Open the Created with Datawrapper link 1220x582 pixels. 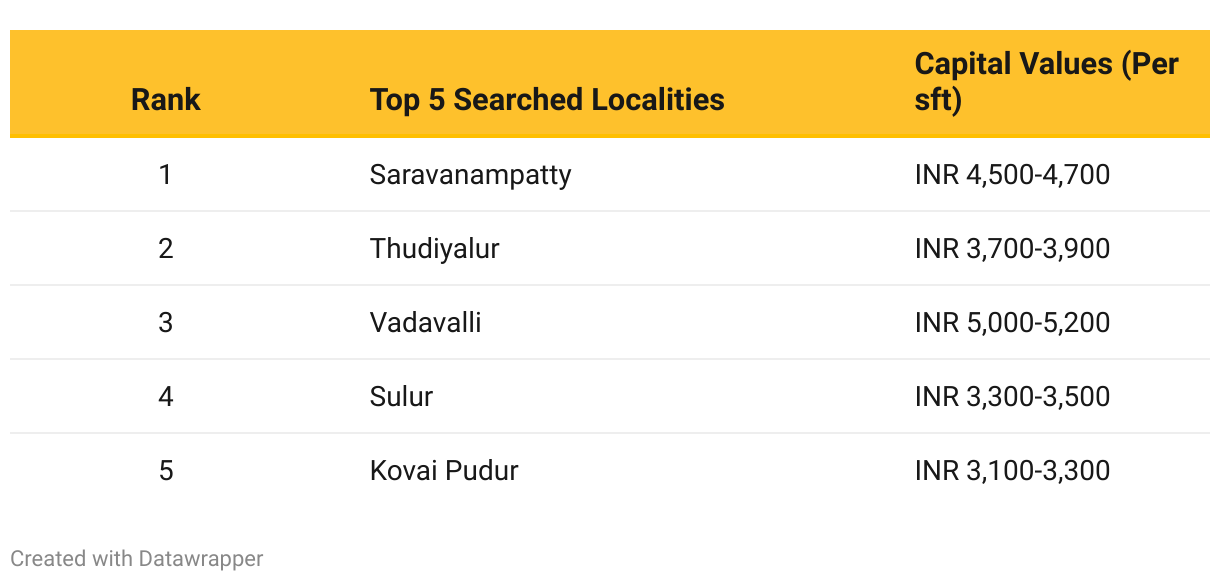click(x=137, y=558)
